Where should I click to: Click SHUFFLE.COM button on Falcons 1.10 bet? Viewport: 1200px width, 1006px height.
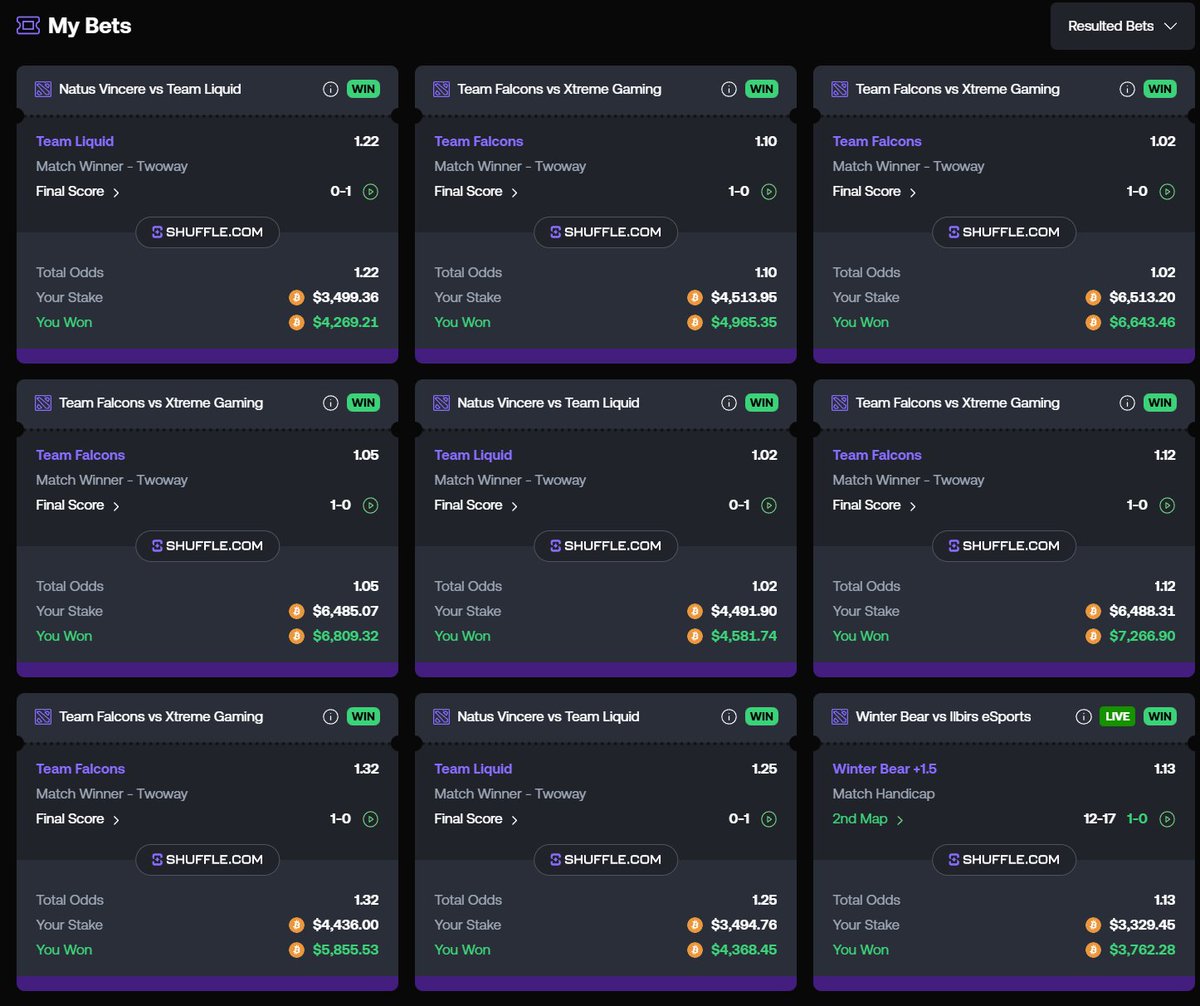(x=605, y=232)
